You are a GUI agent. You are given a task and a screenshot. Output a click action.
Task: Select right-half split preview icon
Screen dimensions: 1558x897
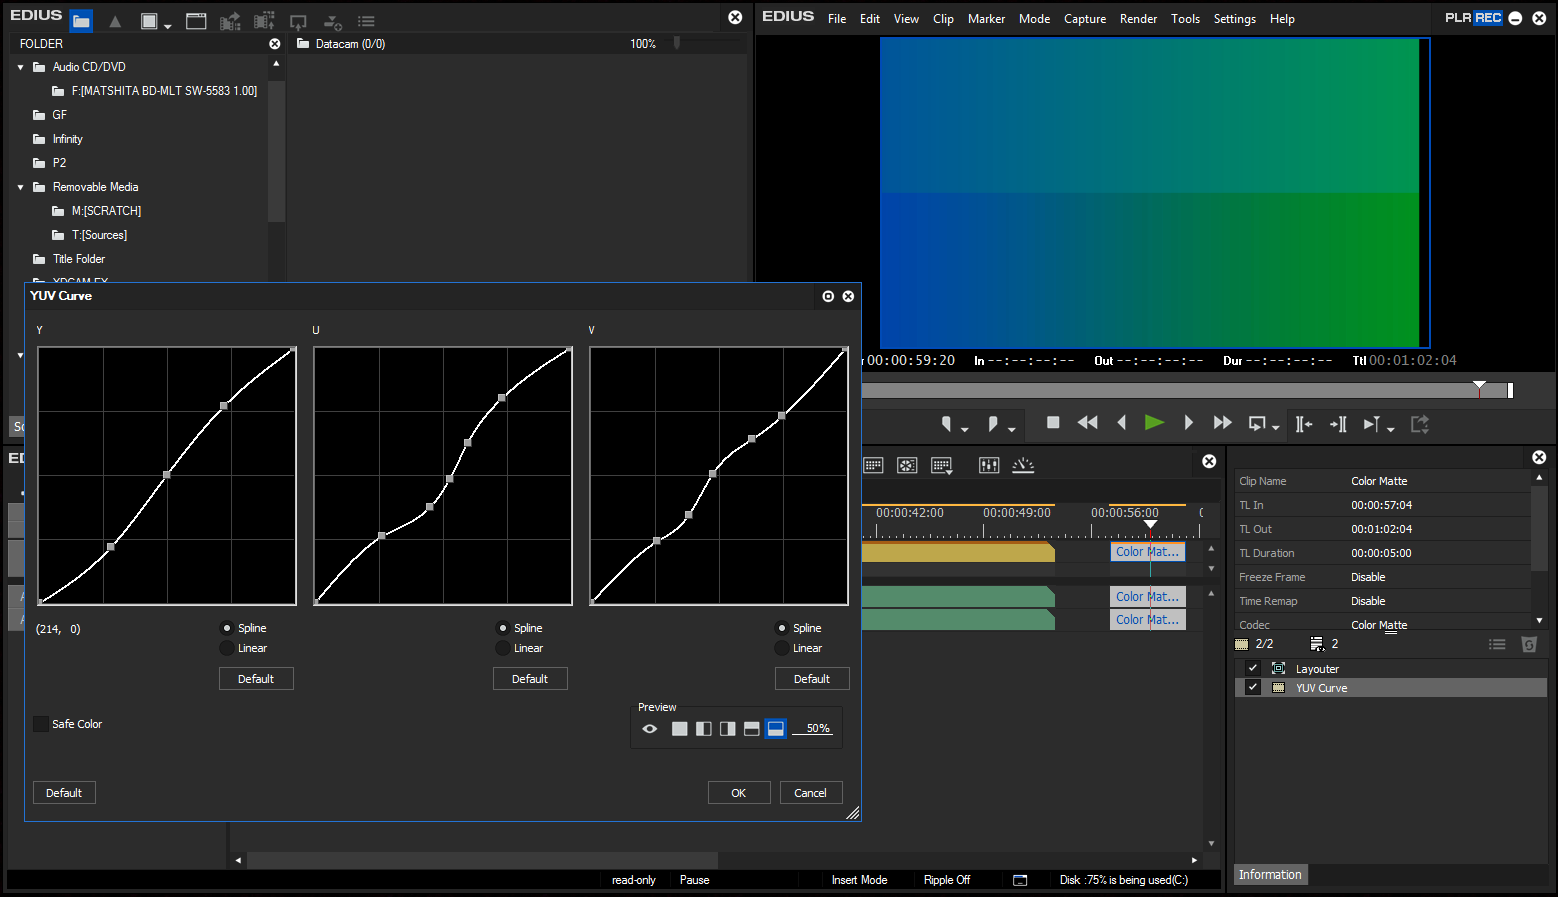click(x=728, y=729)
